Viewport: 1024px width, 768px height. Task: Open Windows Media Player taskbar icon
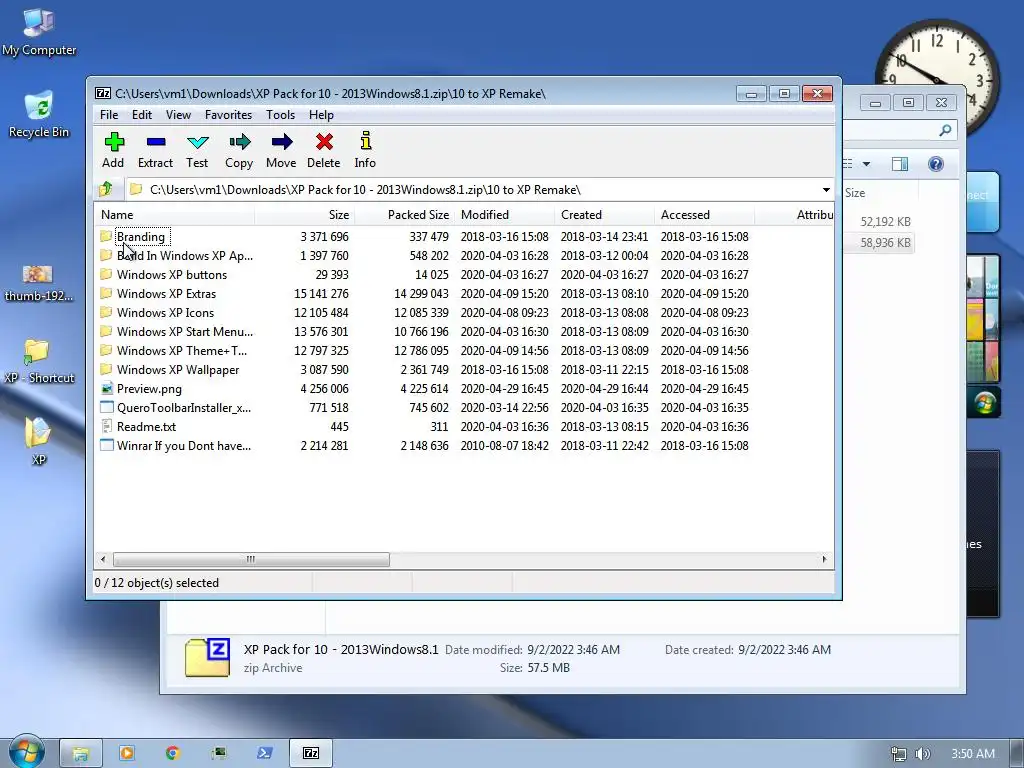[x=127, y=753]
